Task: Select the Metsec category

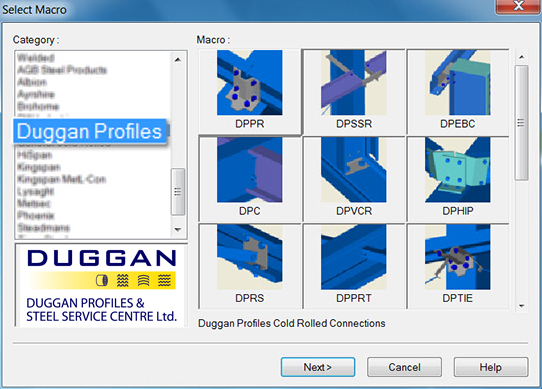Action: (x=34, y=203)
